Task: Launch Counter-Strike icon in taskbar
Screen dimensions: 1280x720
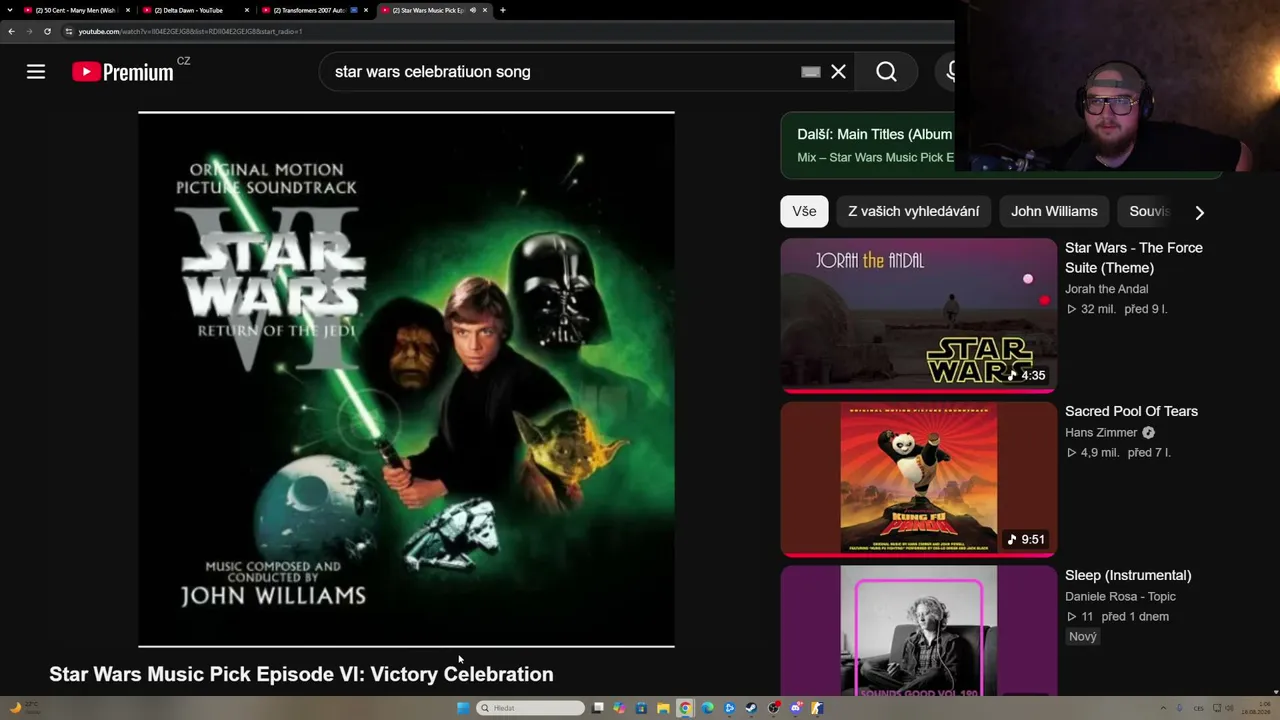Action: 817,708
